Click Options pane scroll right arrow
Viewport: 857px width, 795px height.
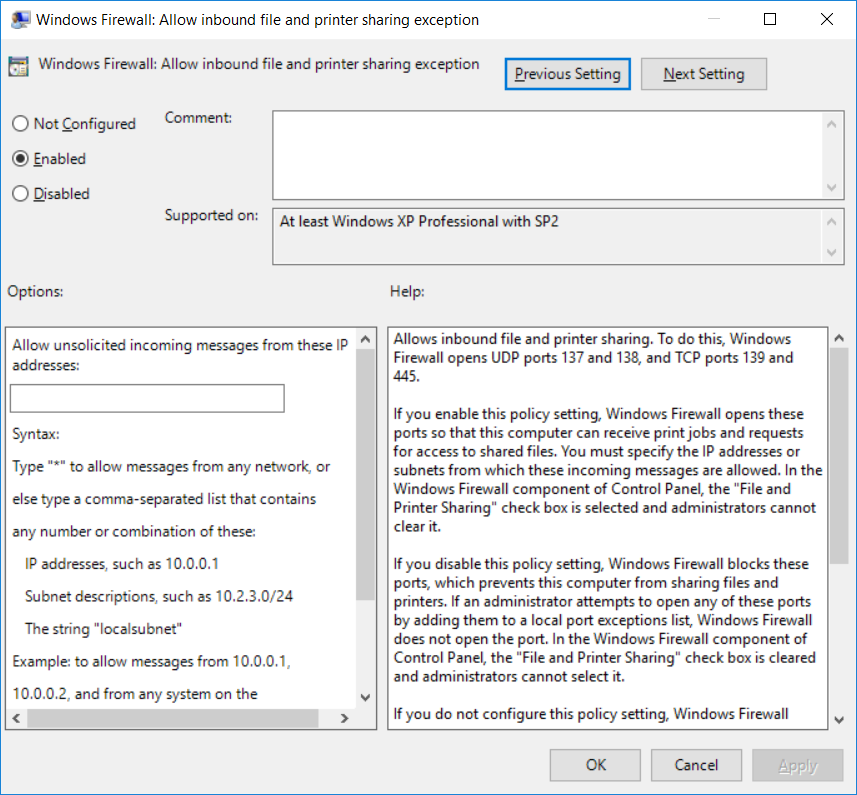tap(344, 718)
